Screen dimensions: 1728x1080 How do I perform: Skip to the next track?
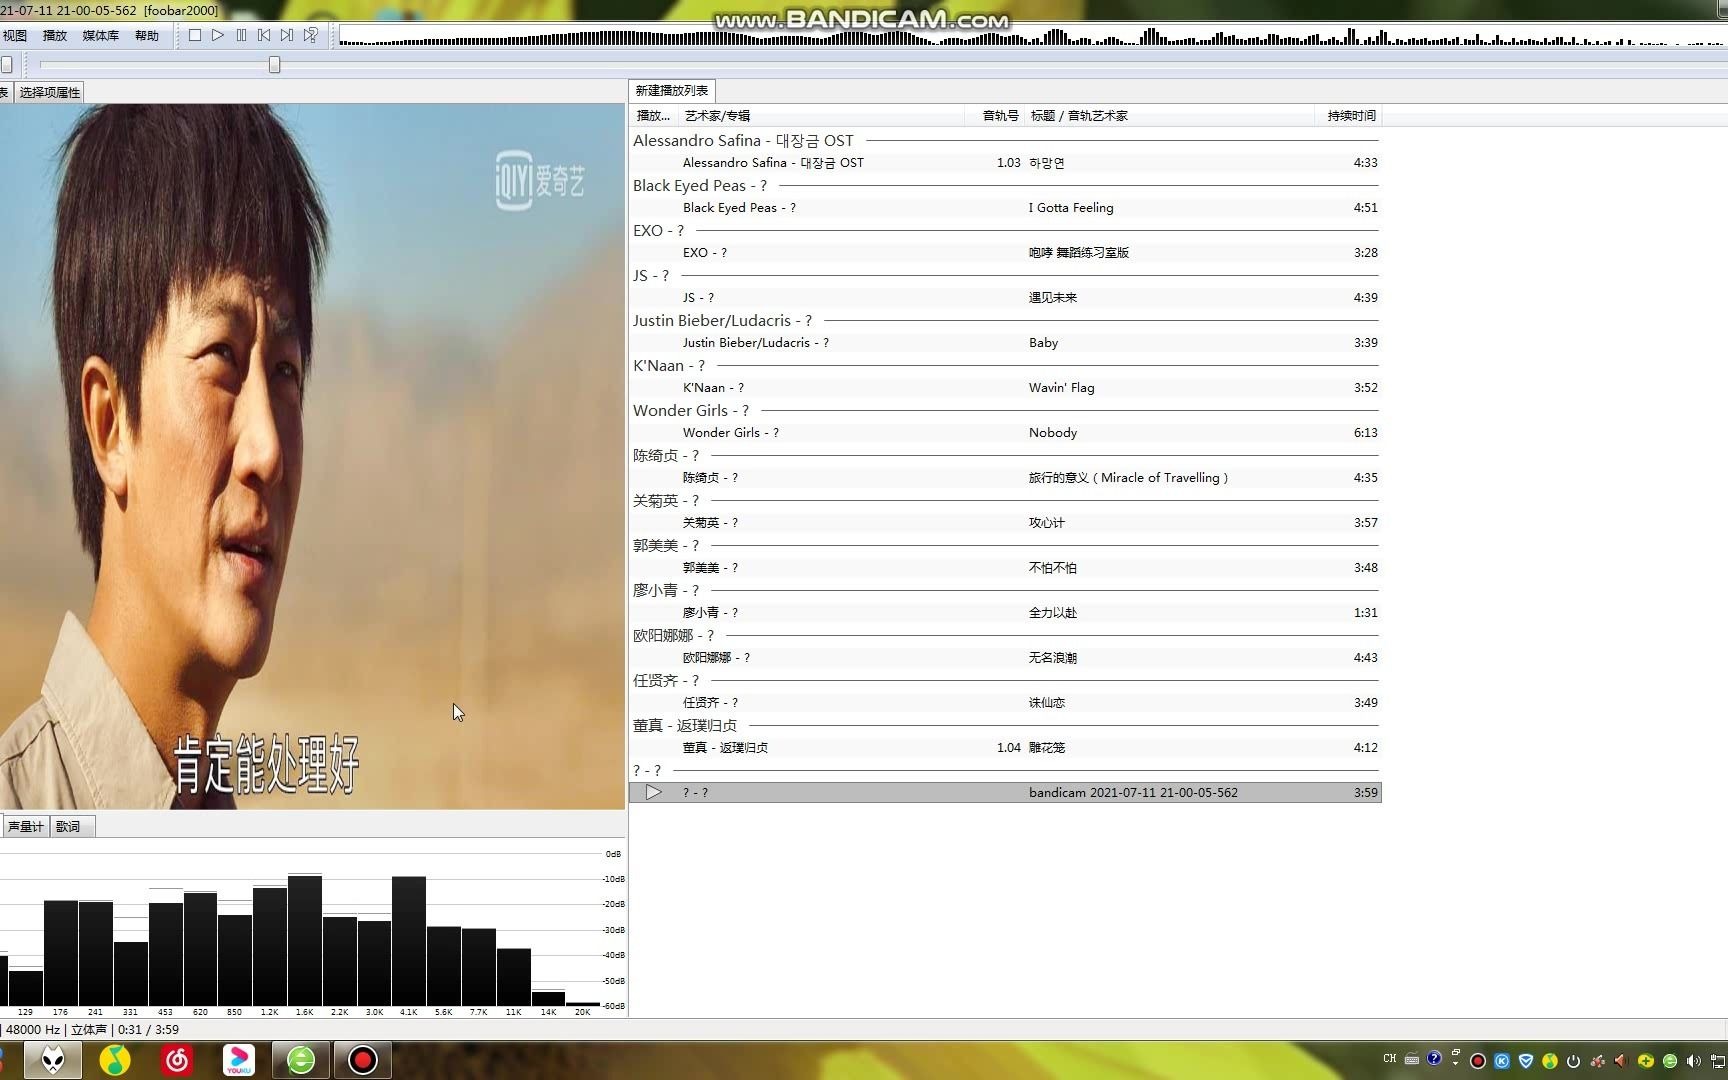pyautogui.click(x=287, y=35)
